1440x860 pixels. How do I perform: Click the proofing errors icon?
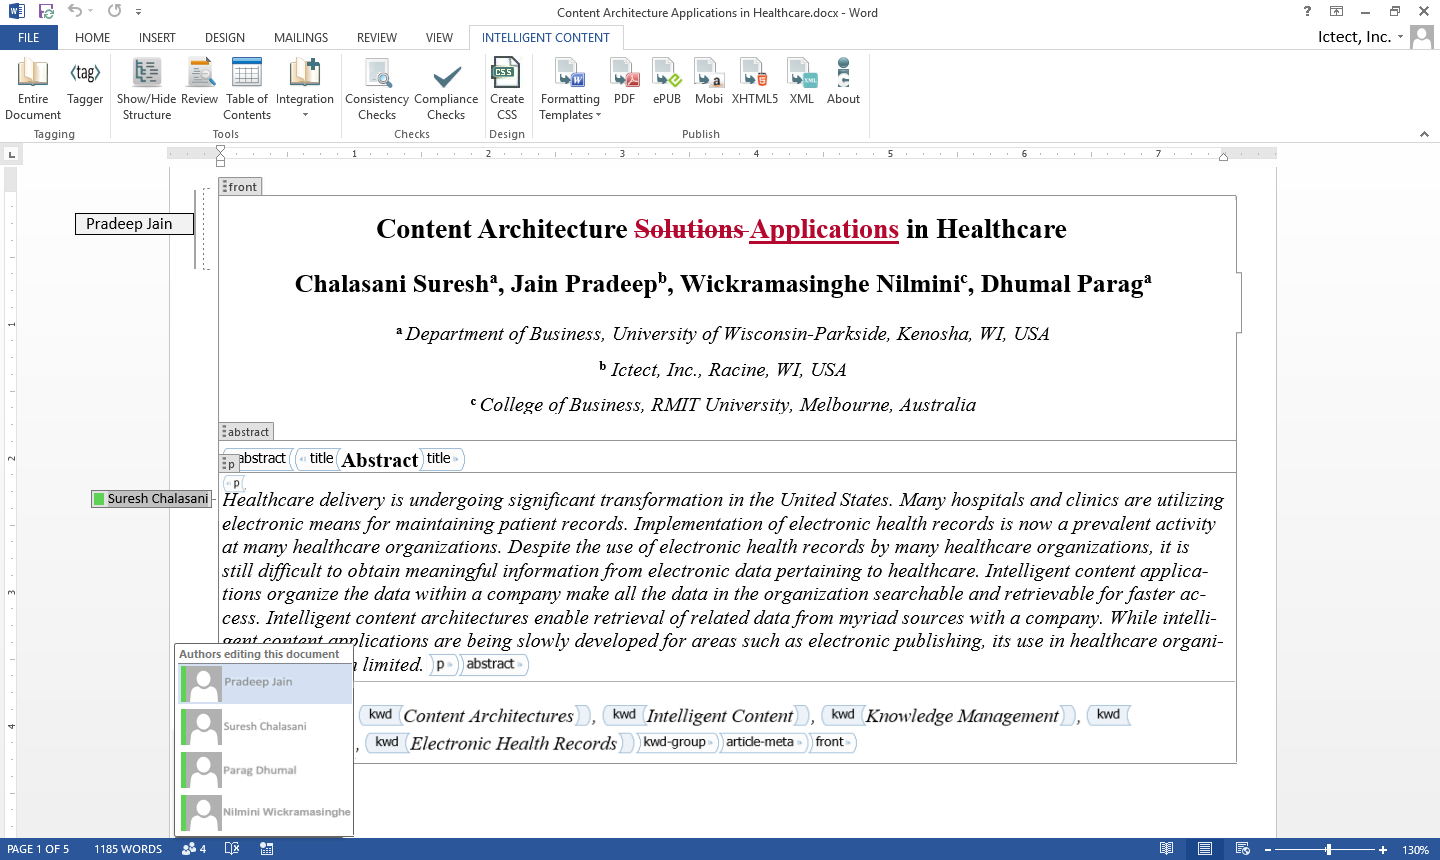click(232, 849)
